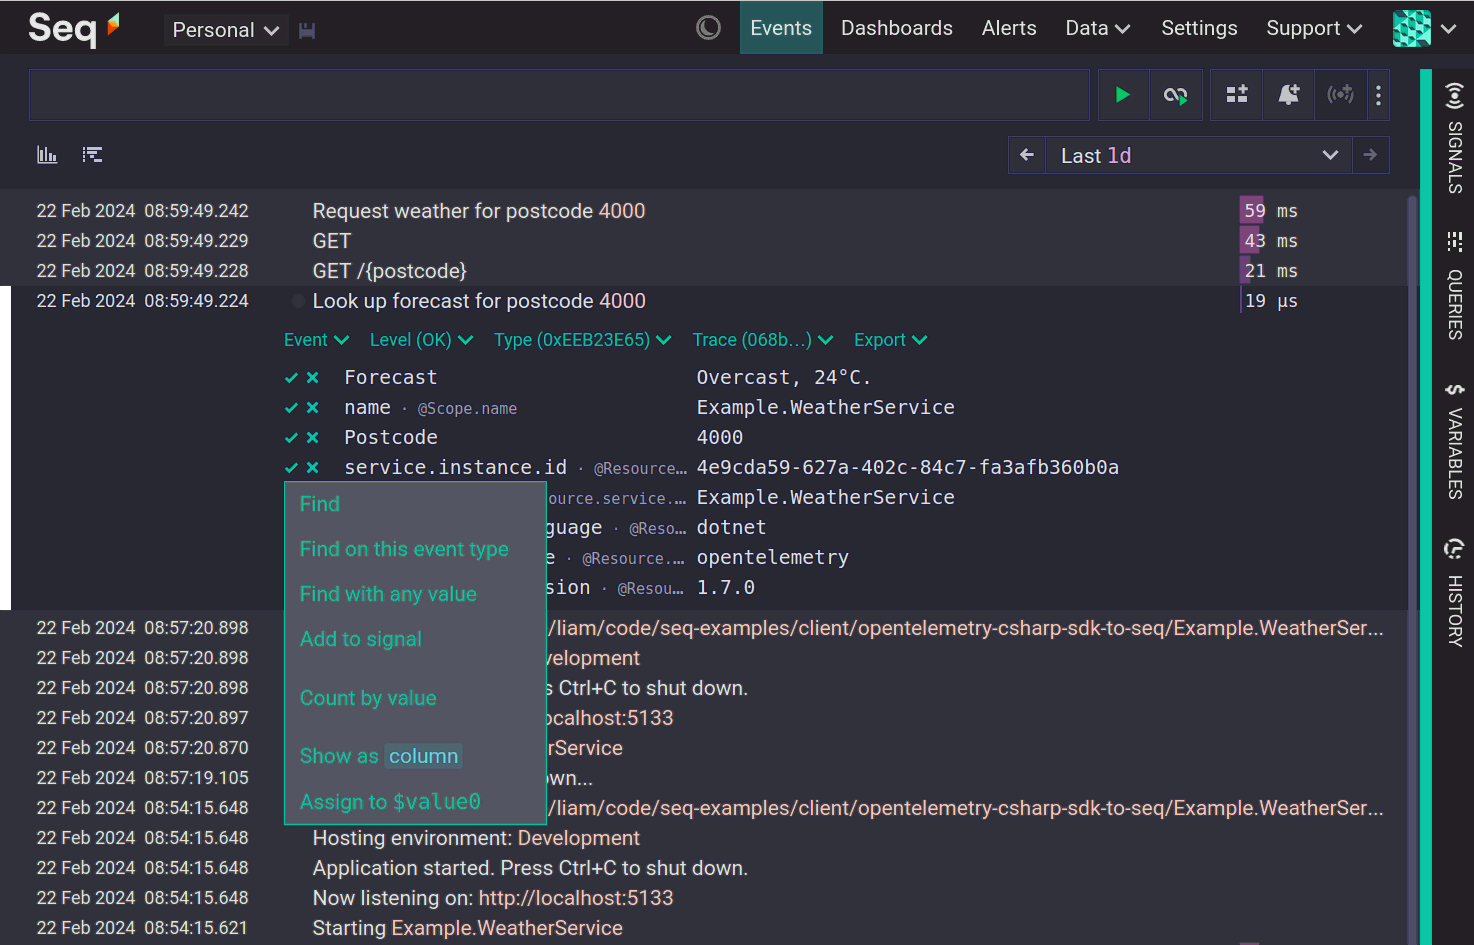Screen dimensions: 1474x945
Task: Click the opentelemetry property value
Action: click(x=772, y=558)
